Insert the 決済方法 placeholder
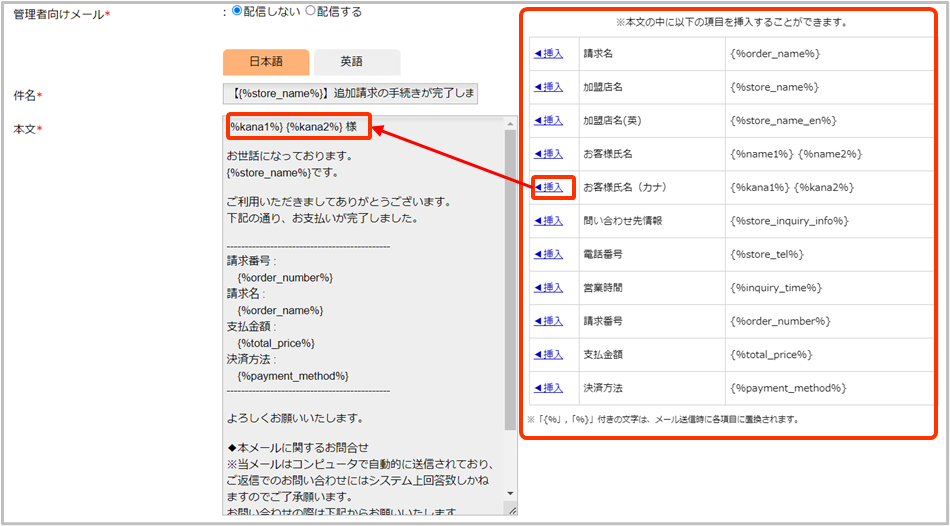The image size is (950, 526). [x=548, y=388]
